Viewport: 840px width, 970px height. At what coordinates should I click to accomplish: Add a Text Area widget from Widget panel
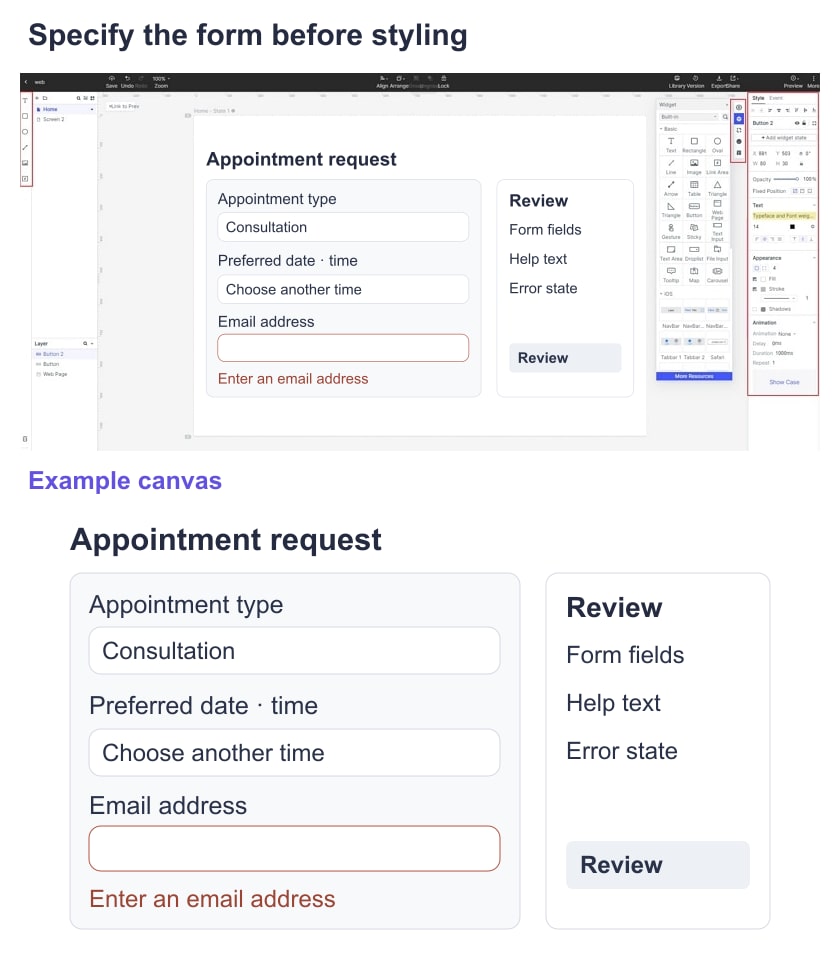point(671,253)
